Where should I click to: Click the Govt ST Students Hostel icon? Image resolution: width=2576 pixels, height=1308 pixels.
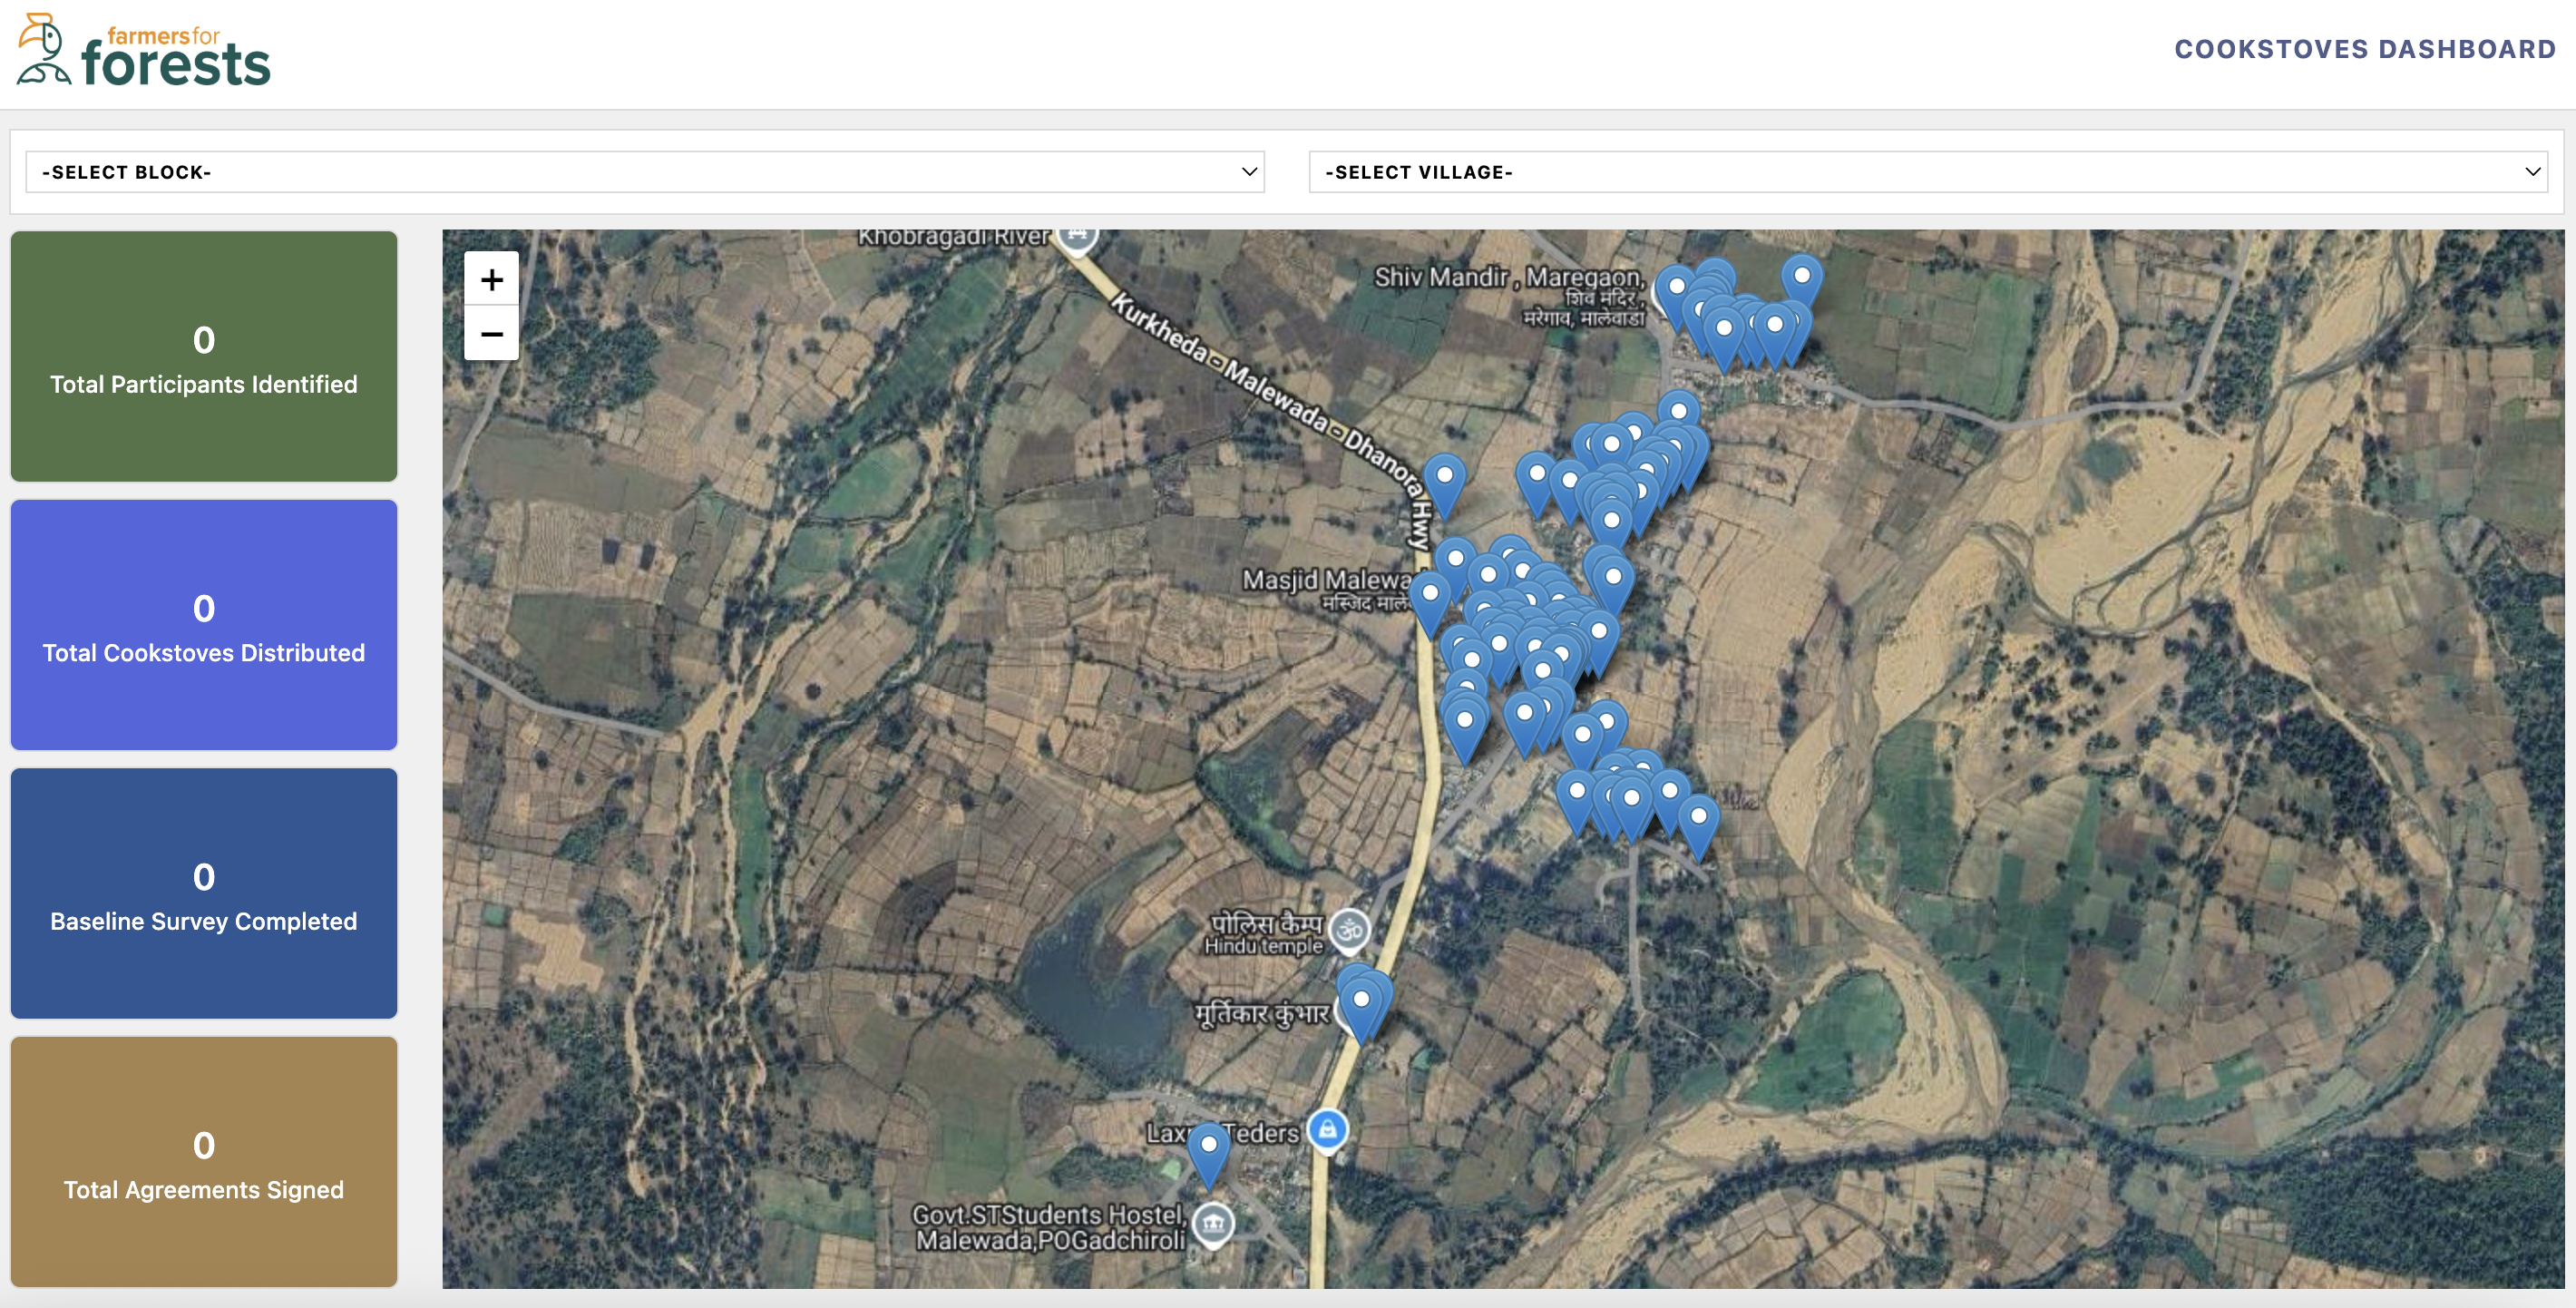tap(1213, 1222)
